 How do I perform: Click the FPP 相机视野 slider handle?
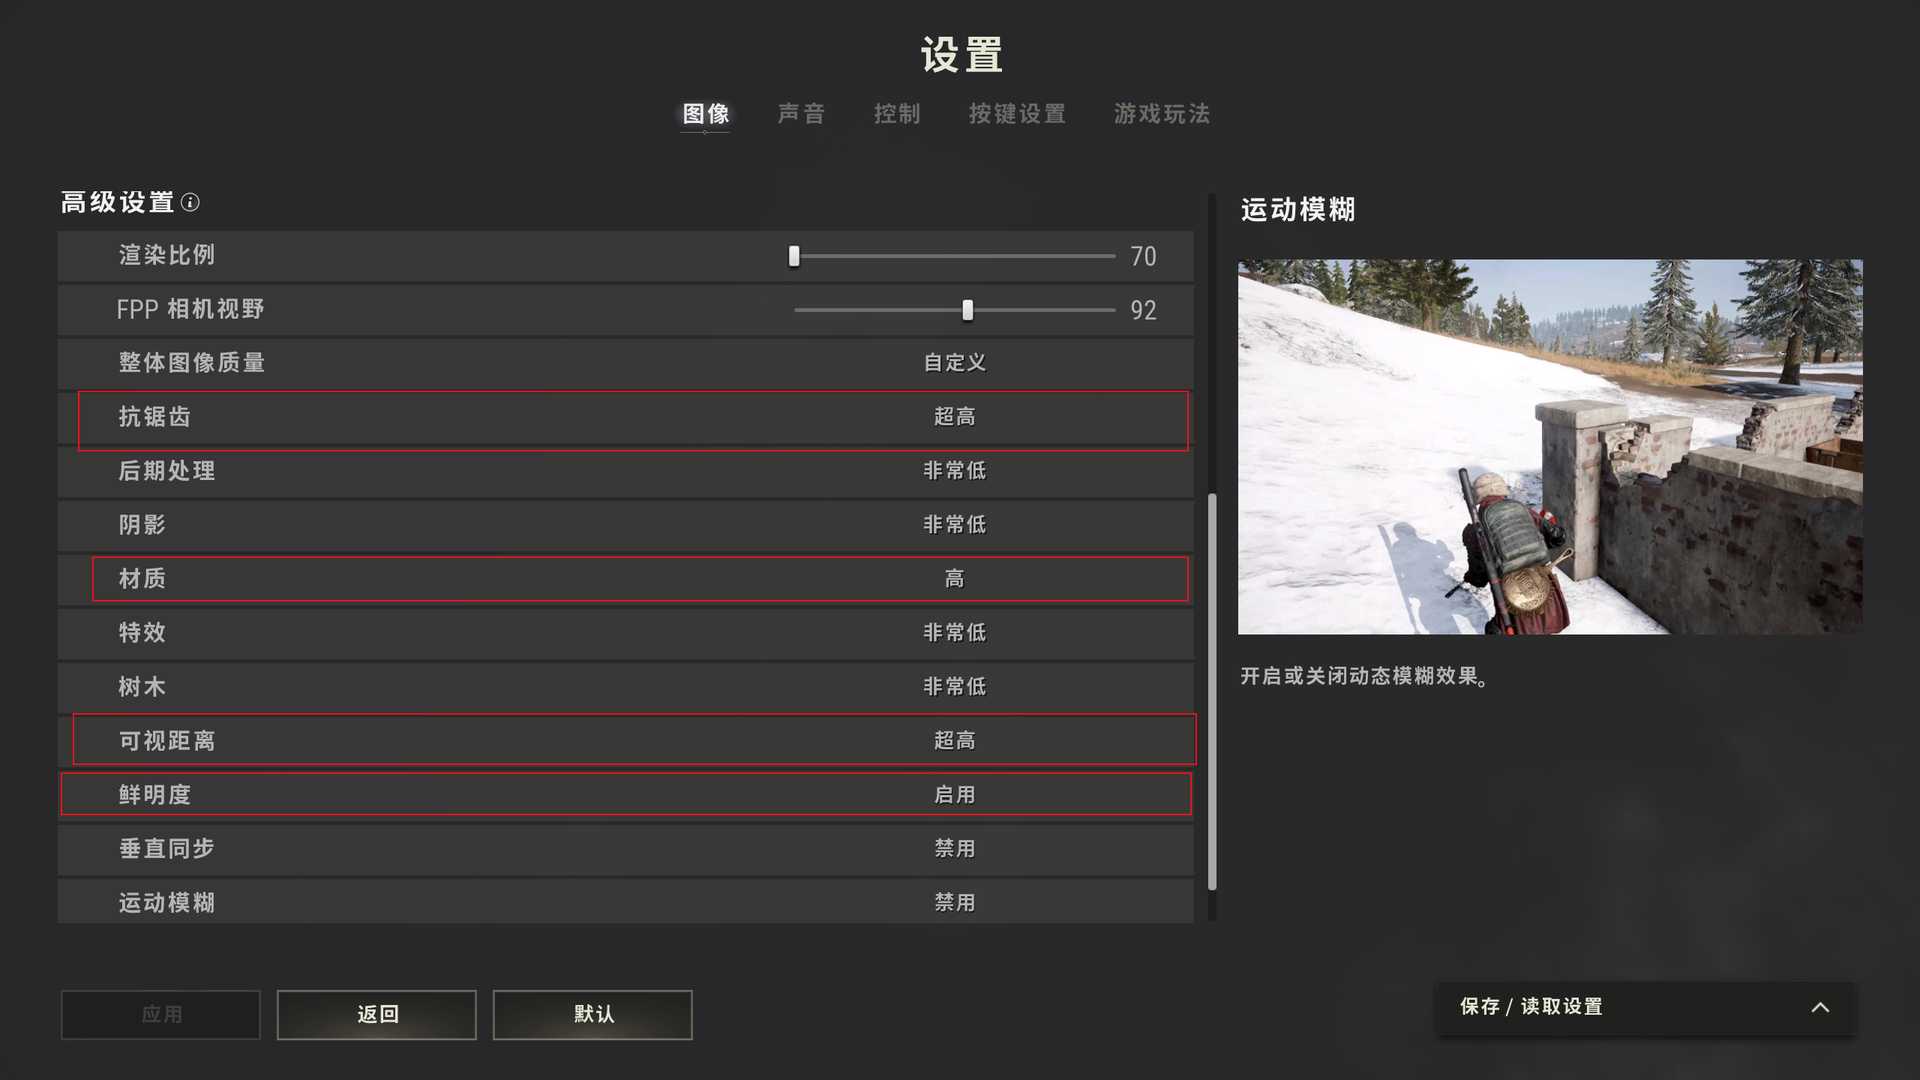pyautogui.click(x=967, y=310)
